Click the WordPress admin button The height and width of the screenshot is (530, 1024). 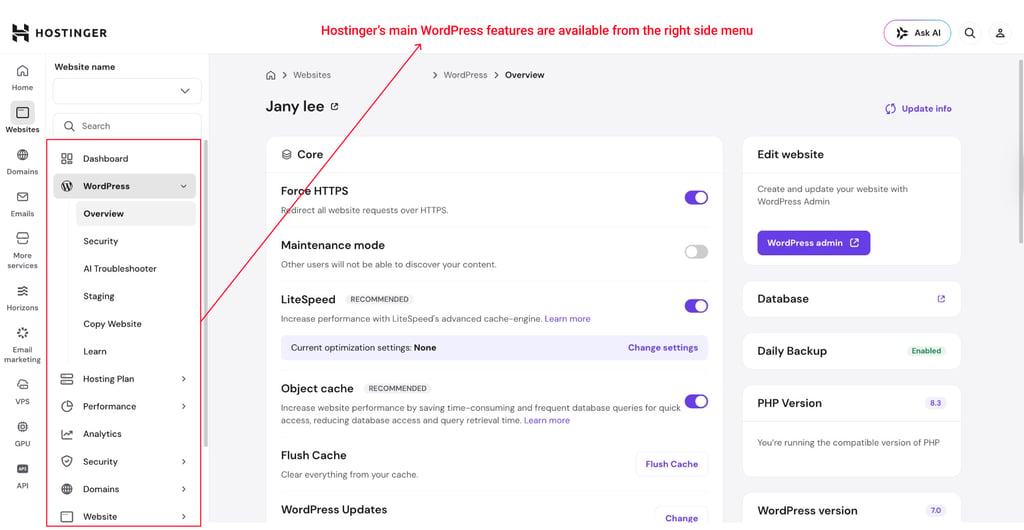point(814,243)
